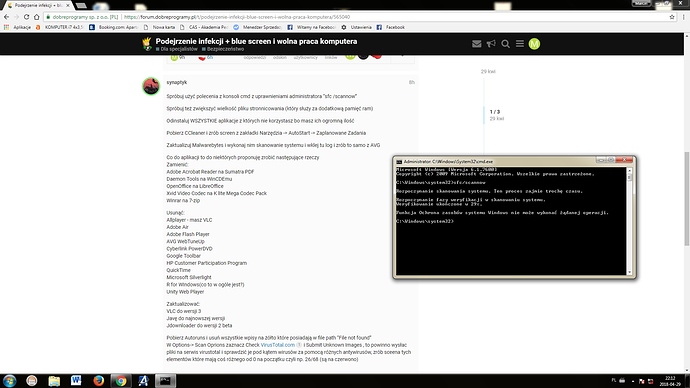The image size is (690, 388).
Task: Select the Podejrzenie infekcji browser tab
Action: 38,5
